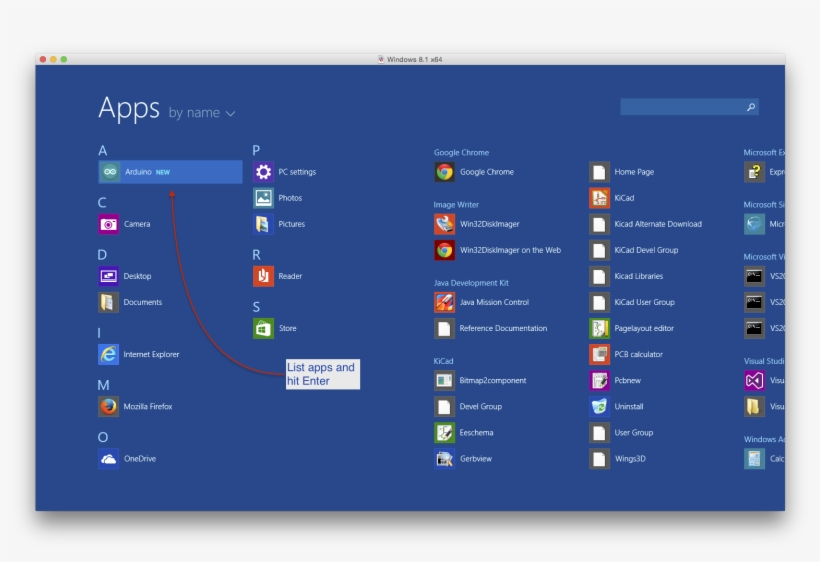The width and height of the screenshot is (820, 562).
Task: Open PC settings gear icon
Action: tap(264, 172)
